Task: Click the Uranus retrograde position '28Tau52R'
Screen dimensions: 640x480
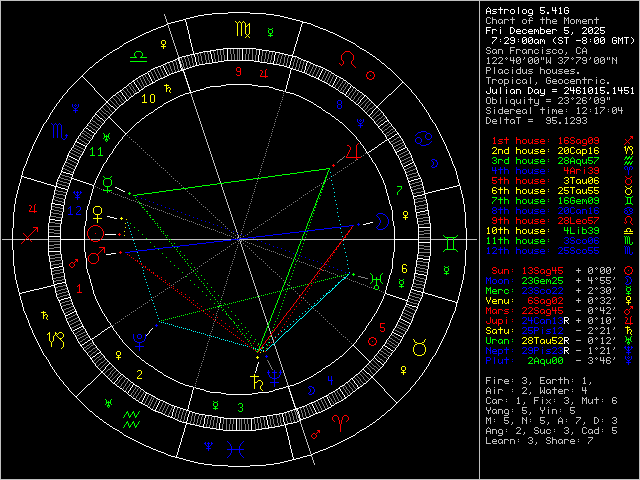Action: 545,341
